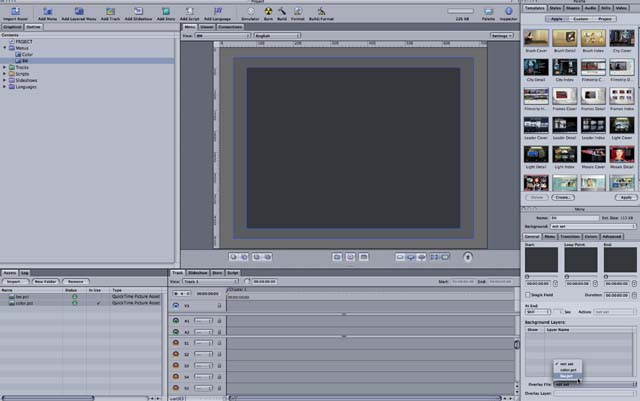Enable the Single Field checkbox
640x401 pixels.
pos(528,295)
